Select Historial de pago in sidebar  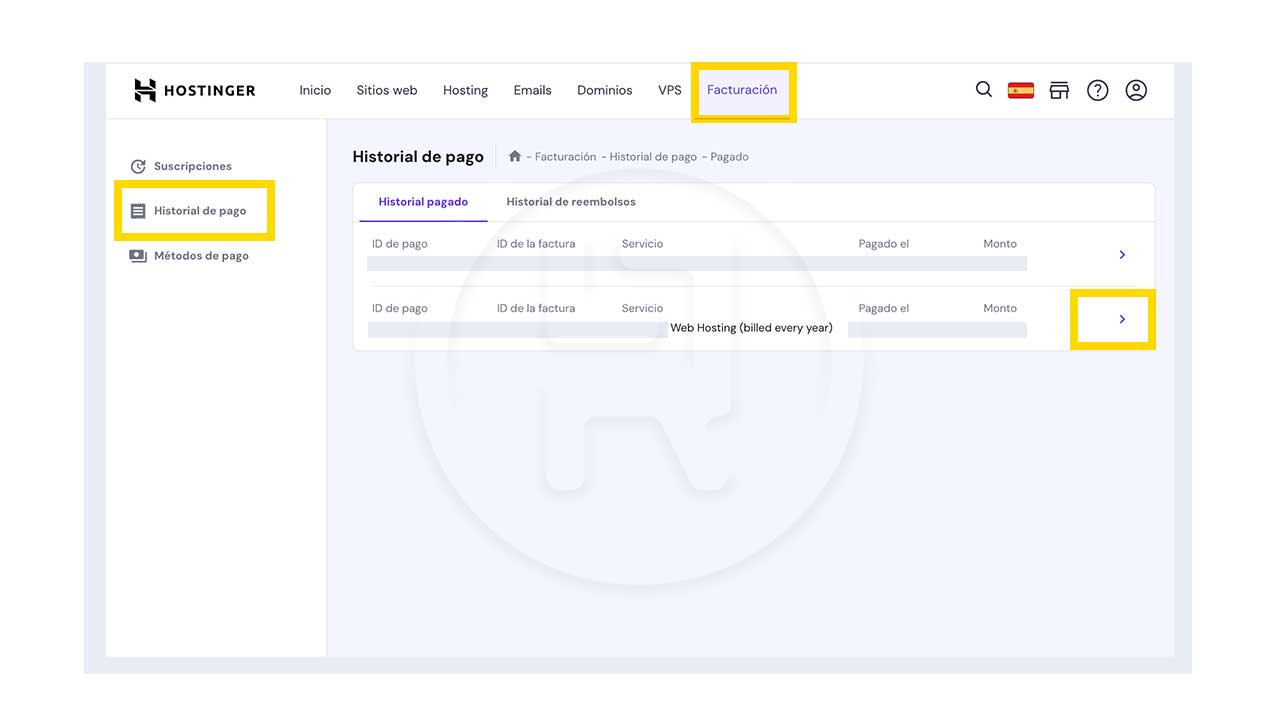point(199,211)
